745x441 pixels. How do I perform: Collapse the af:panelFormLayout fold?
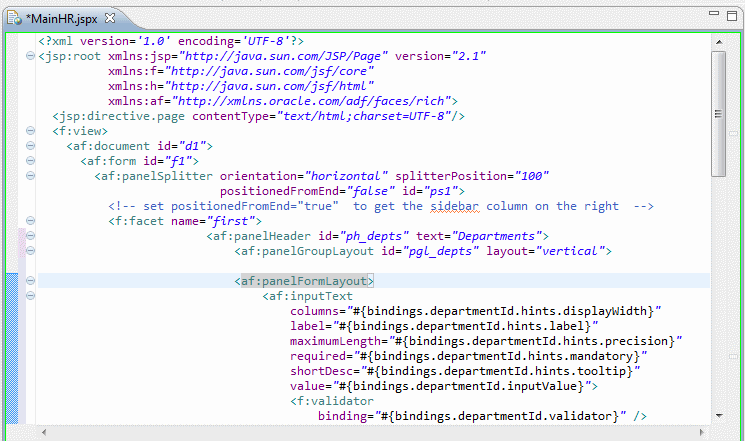pos(30,280)
